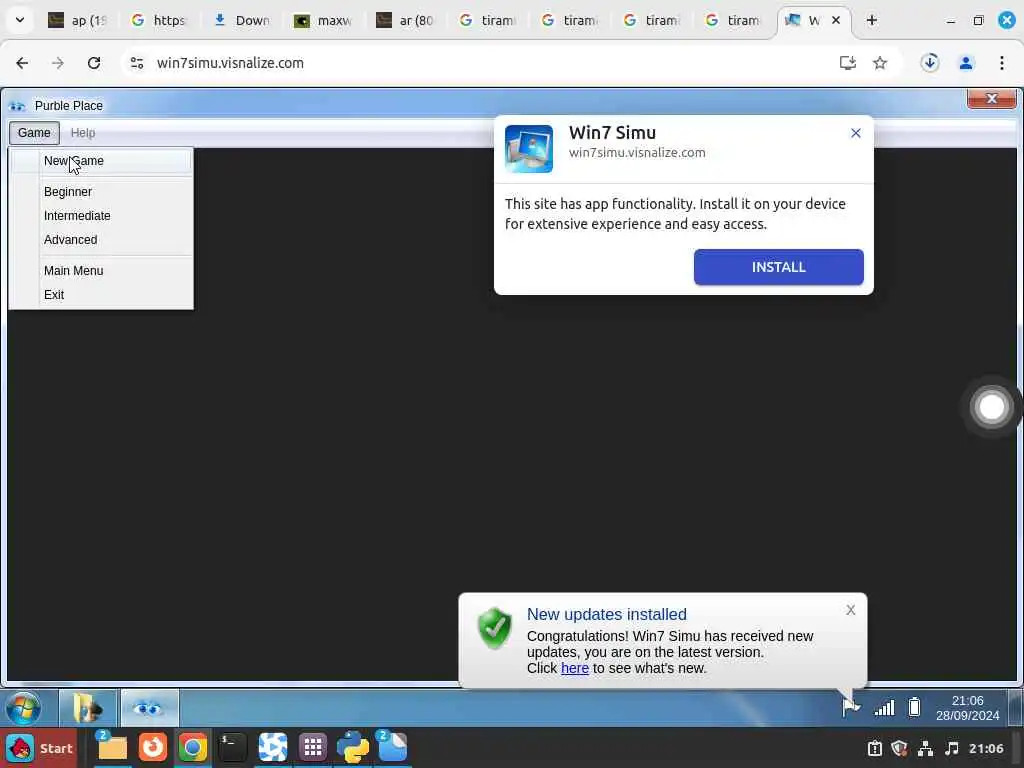
Task: Open the terminal from the panel
Action: pos(232,748)
